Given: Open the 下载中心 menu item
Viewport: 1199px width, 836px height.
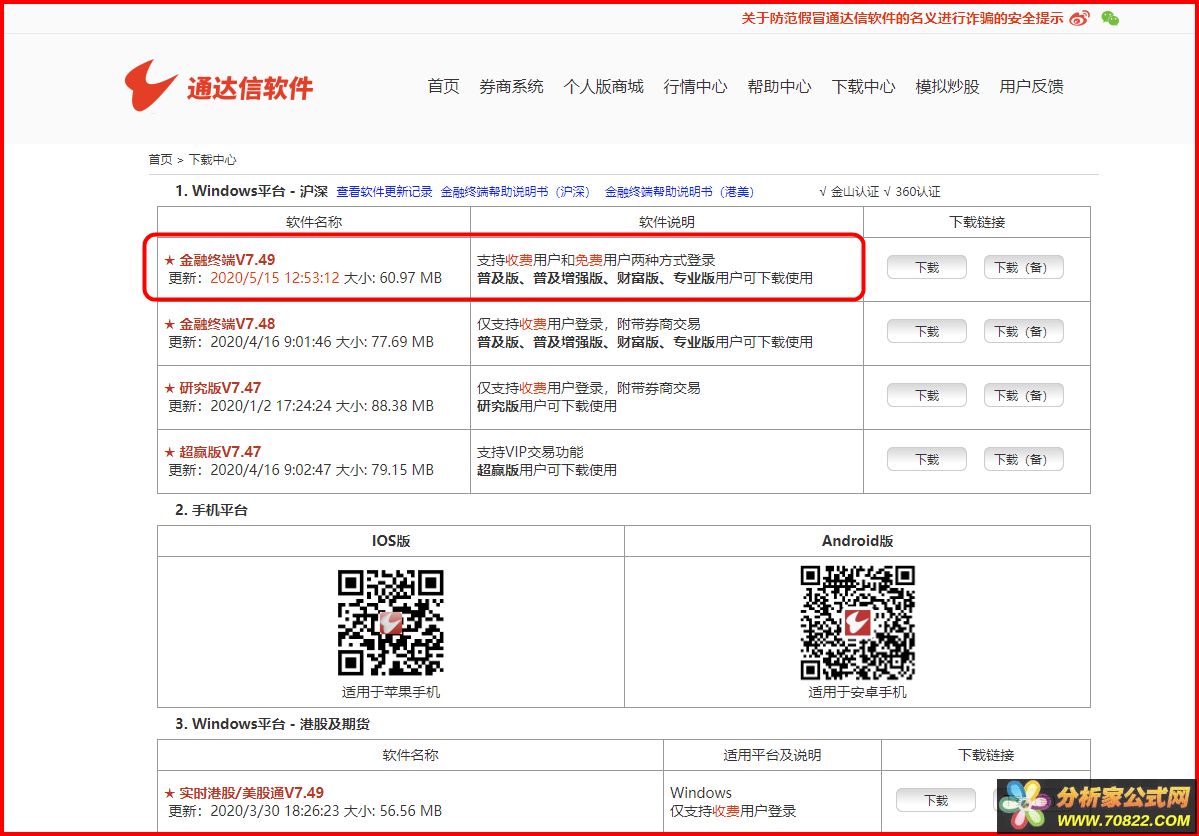Looking at the screenshot, I should pyautogui.click(x=863, y=86).
